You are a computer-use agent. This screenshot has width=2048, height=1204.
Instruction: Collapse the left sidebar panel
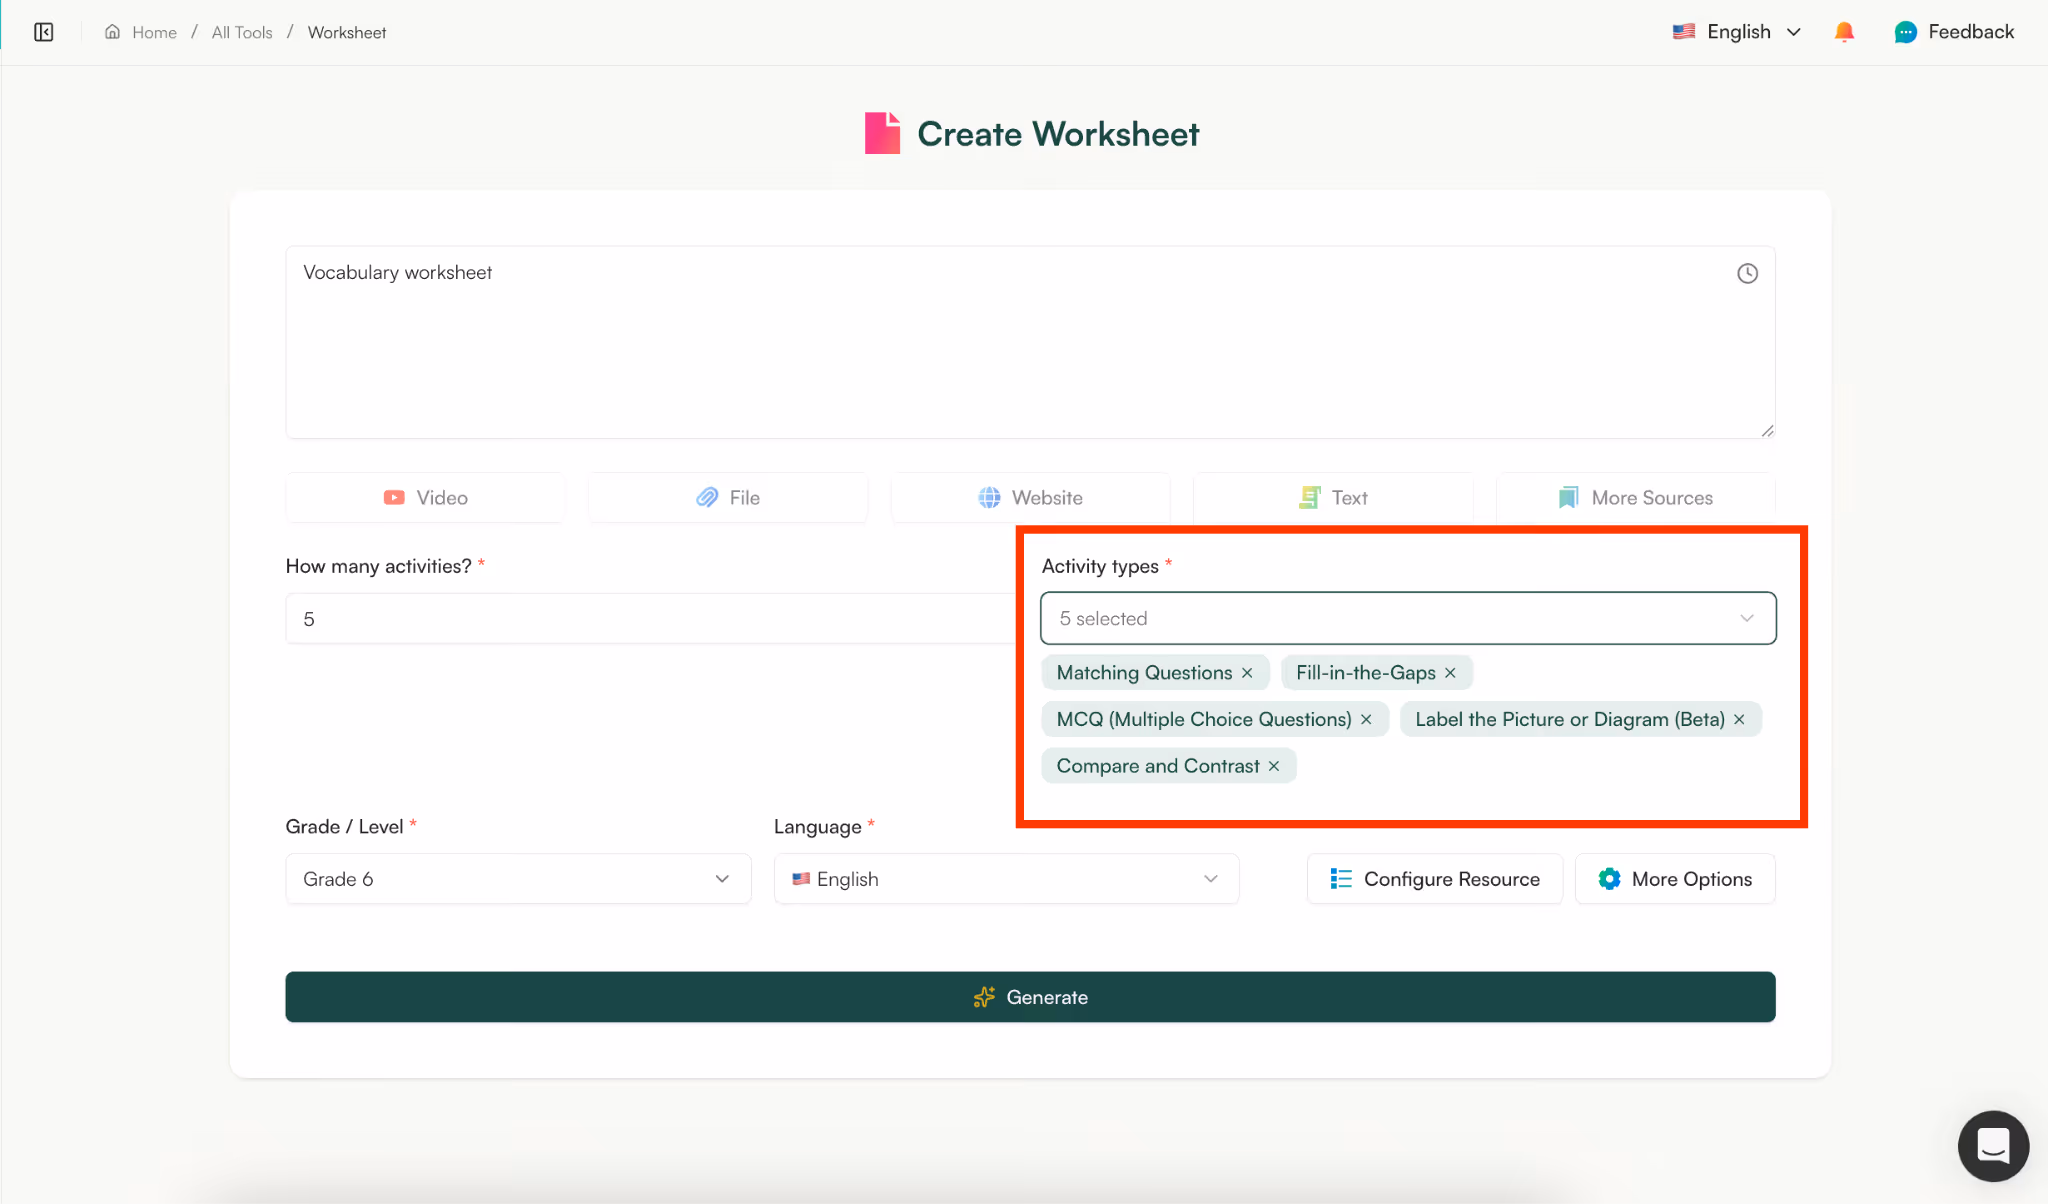[x=44, y=31]
